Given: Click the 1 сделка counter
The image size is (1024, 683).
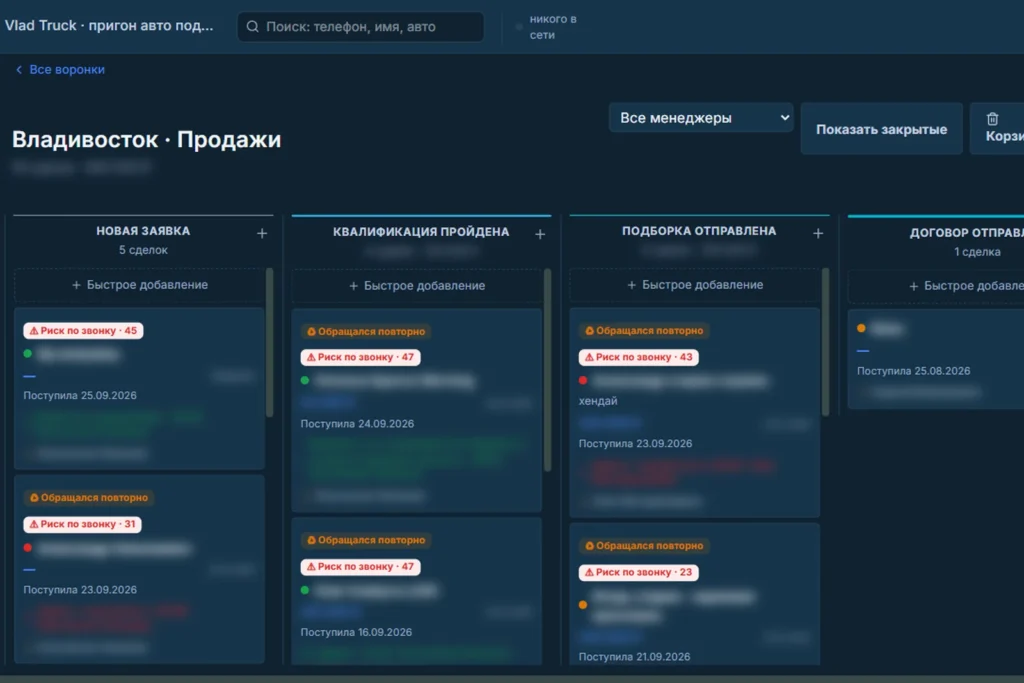Looking at the screenshot, I should click(x=977, y=252).
